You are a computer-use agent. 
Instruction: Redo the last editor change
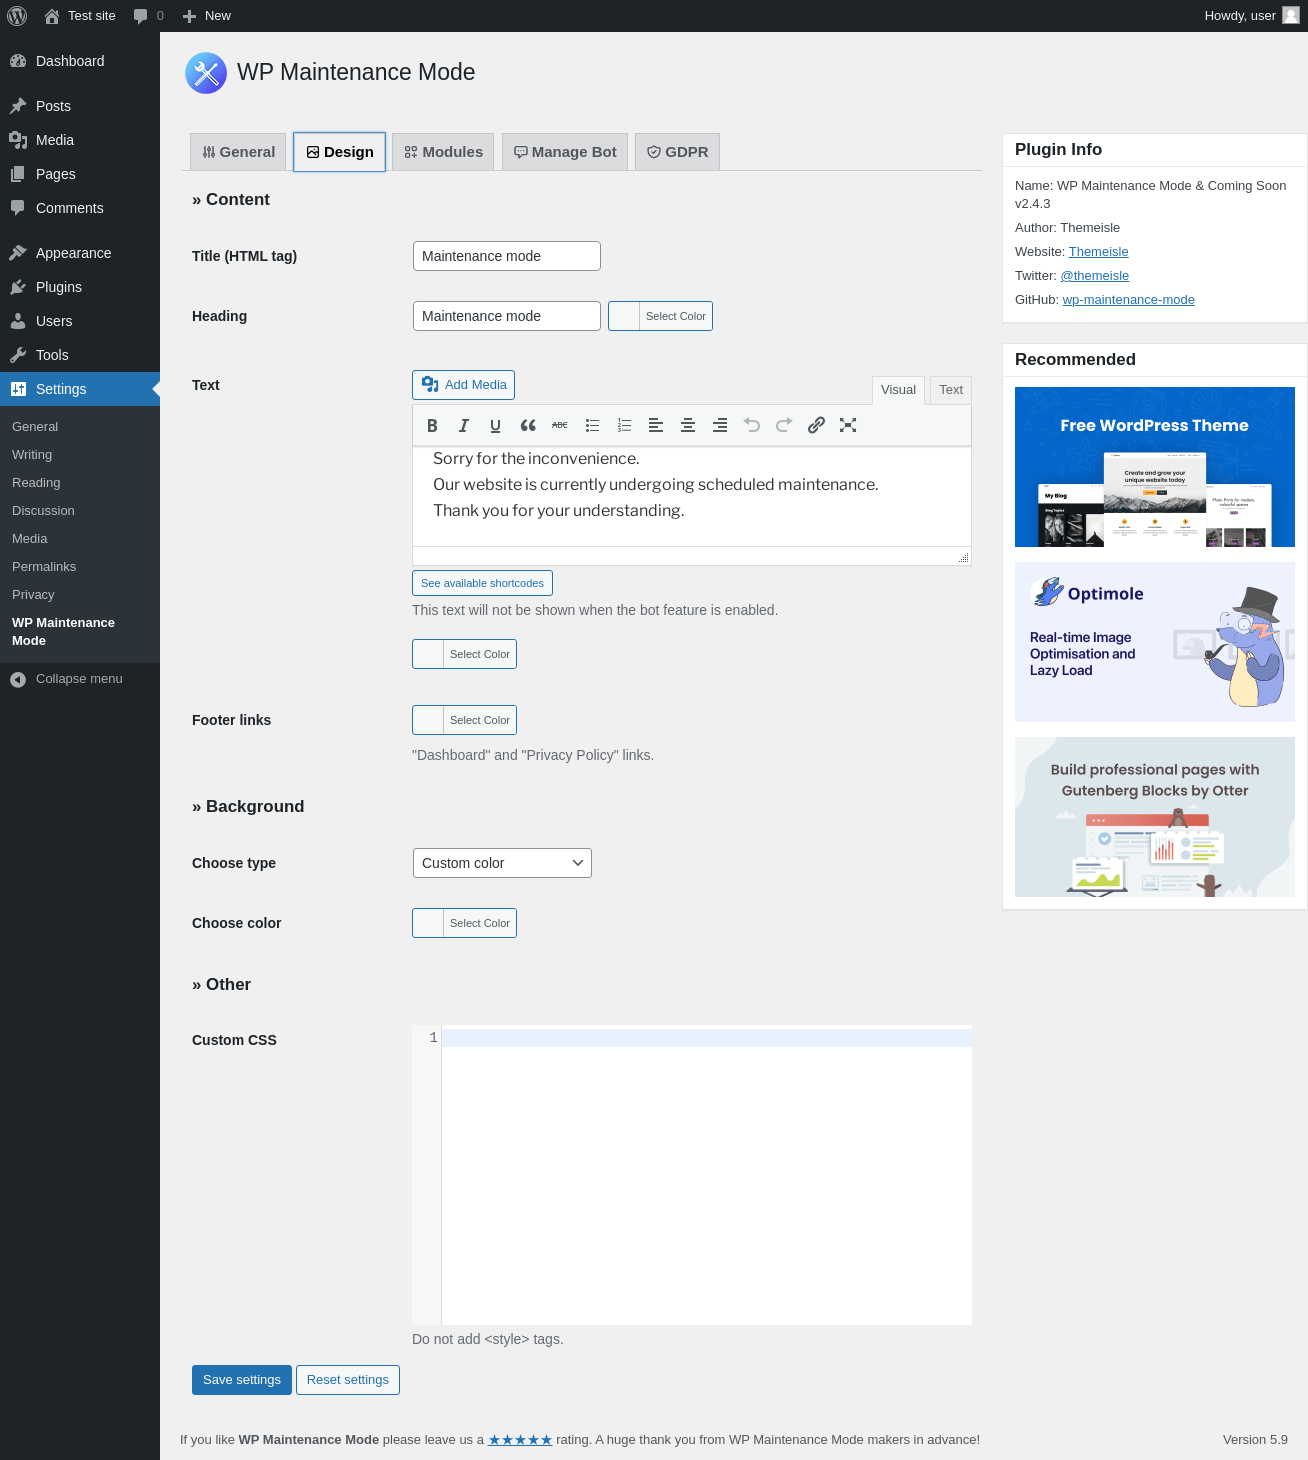(784, 425)
